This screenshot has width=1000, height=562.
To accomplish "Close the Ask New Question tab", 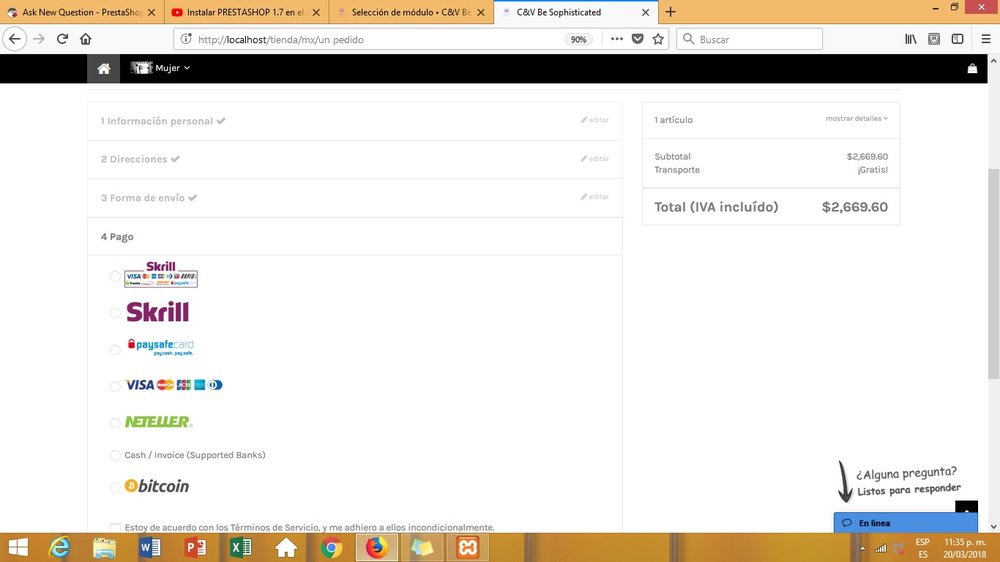I will click(x=151, y=12).
